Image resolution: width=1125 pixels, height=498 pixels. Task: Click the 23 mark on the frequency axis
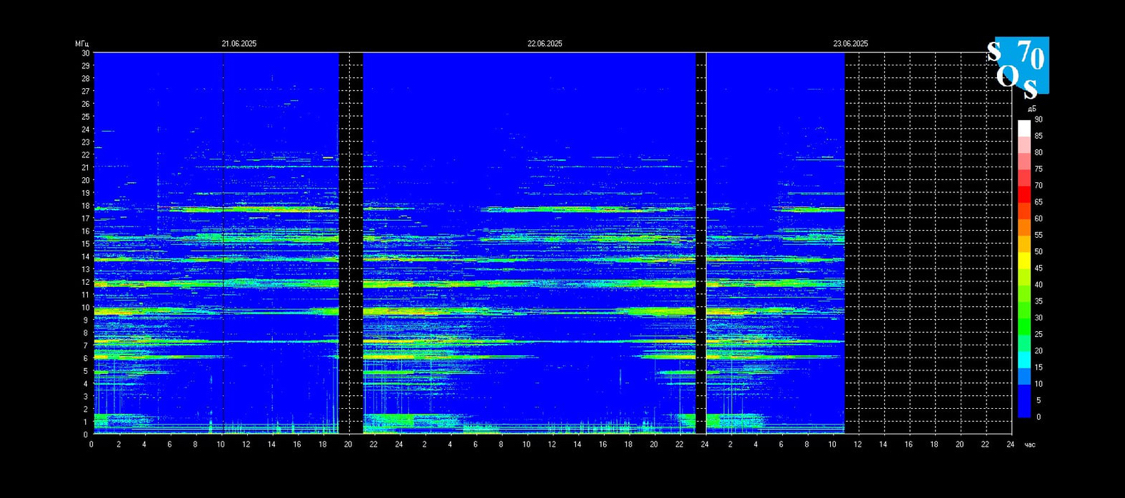(85, 142)
